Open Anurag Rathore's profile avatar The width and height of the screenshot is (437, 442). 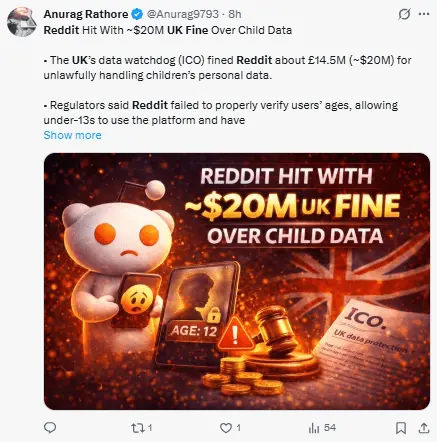pyautogui.click(x=22, y=21)
